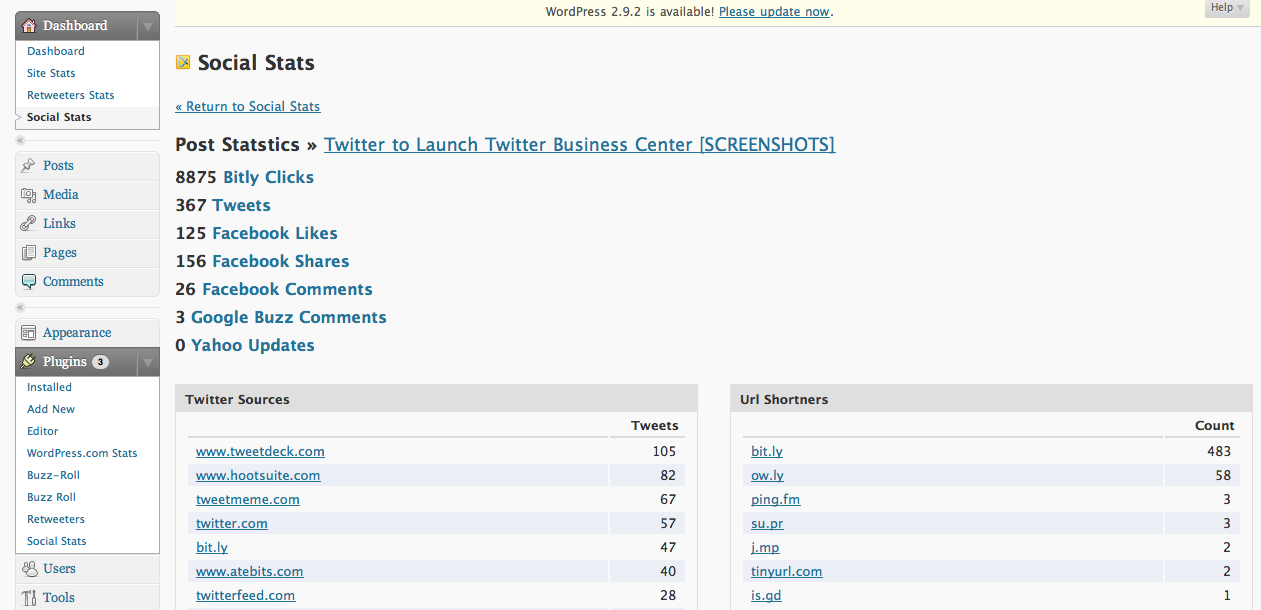Open the Comments menu
Image resolution: width=1261 pixels, height=610 pixels.
coord(73,282)
